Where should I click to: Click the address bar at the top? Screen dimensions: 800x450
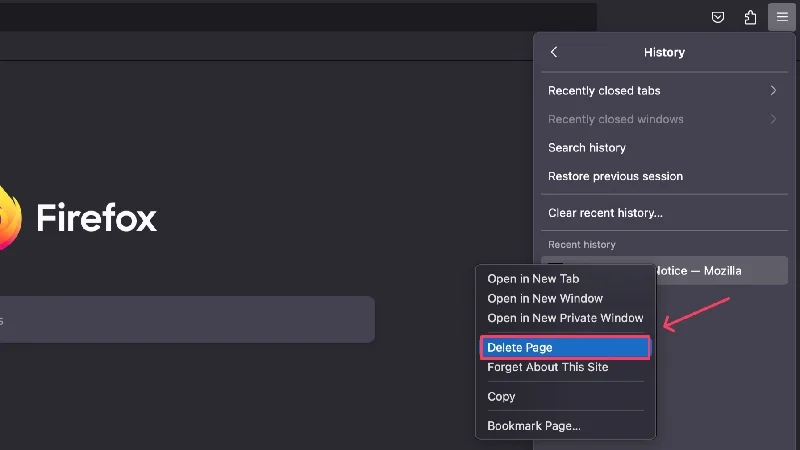(300, 17)
